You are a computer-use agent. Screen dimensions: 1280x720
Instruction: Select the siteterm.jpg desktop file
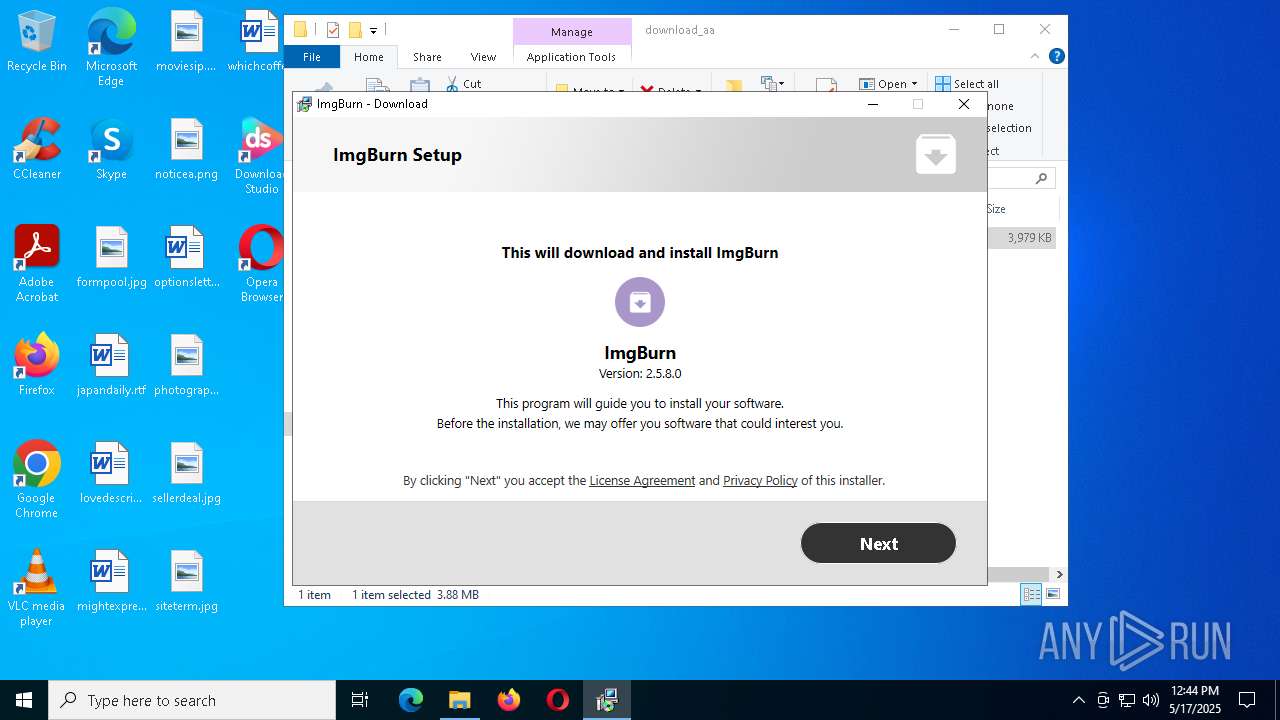[x=186, y=581]
